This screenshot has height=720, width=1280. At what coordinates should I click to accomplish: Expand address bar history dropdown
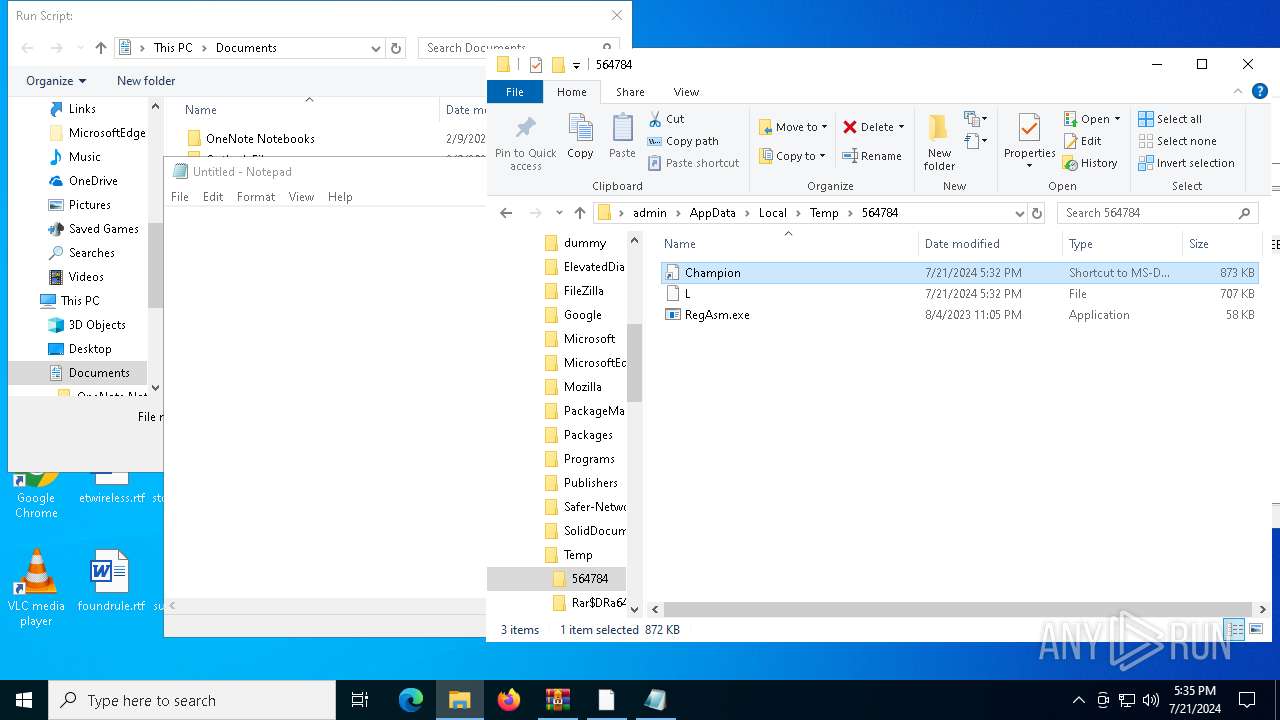[1019, 213]
